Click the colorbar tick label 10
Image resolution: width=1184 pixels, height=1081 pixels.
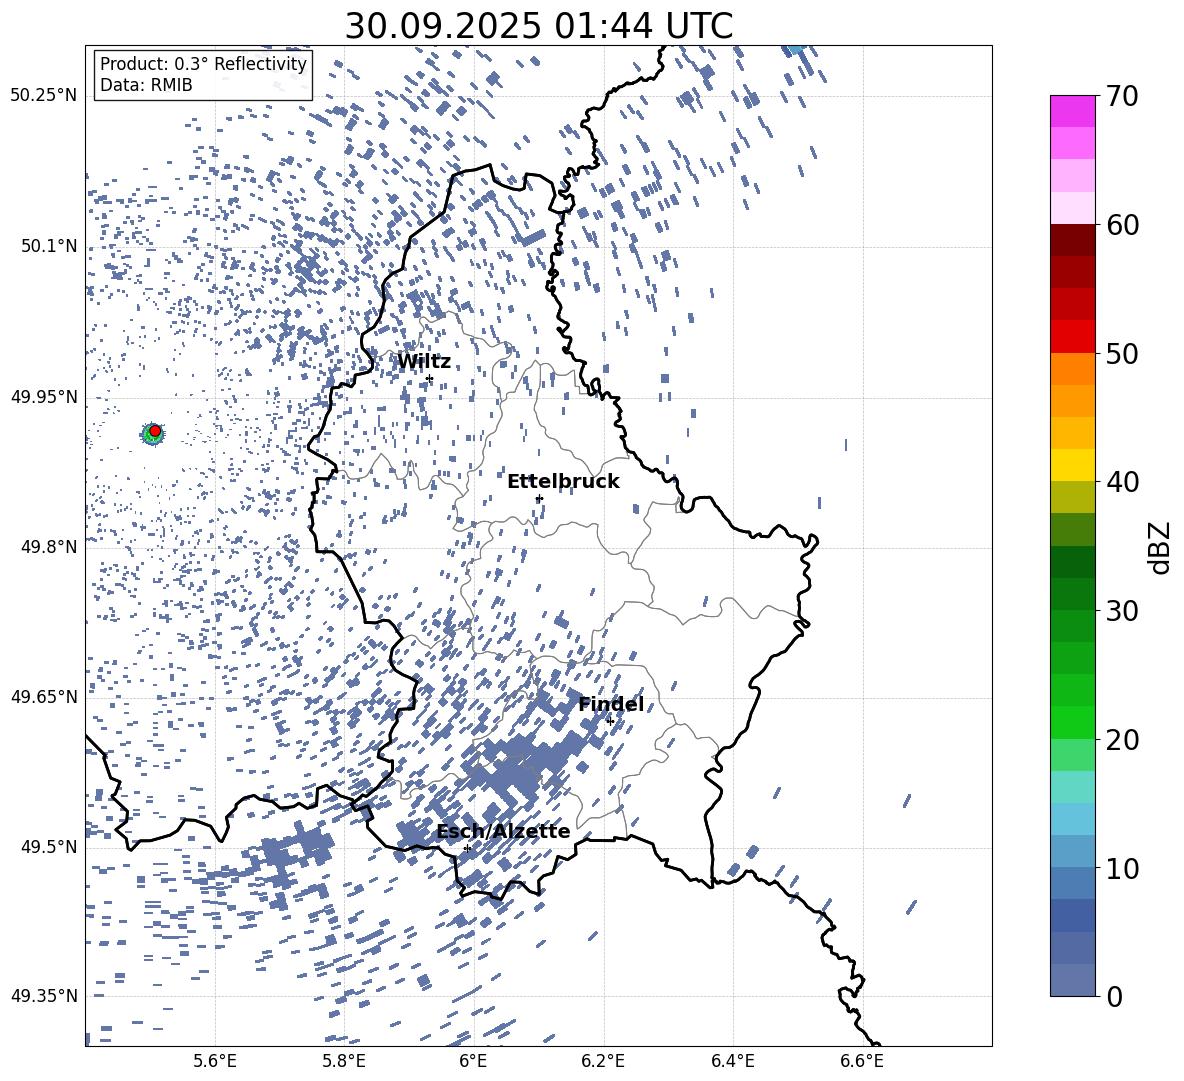click(1122, 868)
